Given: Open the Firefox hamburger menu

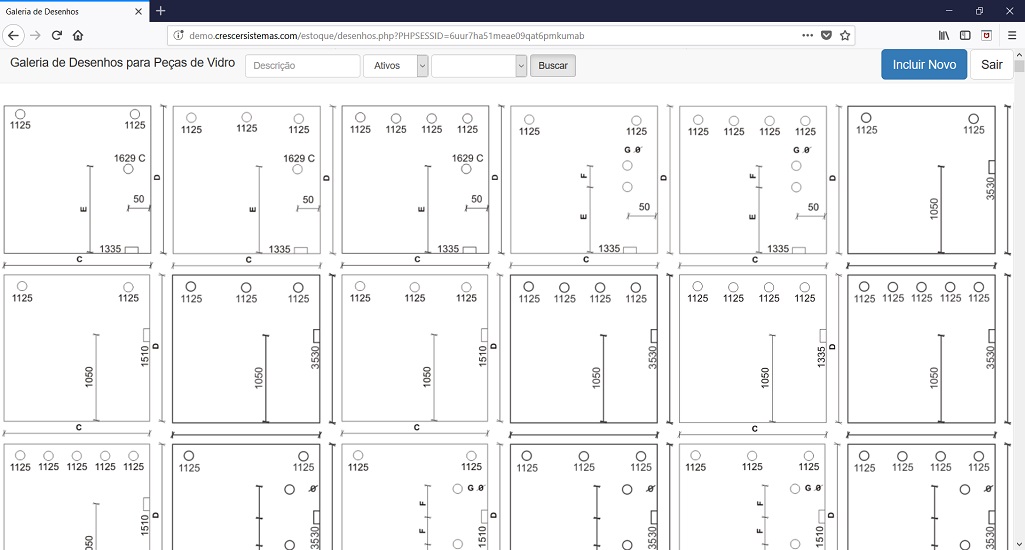Looking at the screenshot, I should (x=1012, y=35).
